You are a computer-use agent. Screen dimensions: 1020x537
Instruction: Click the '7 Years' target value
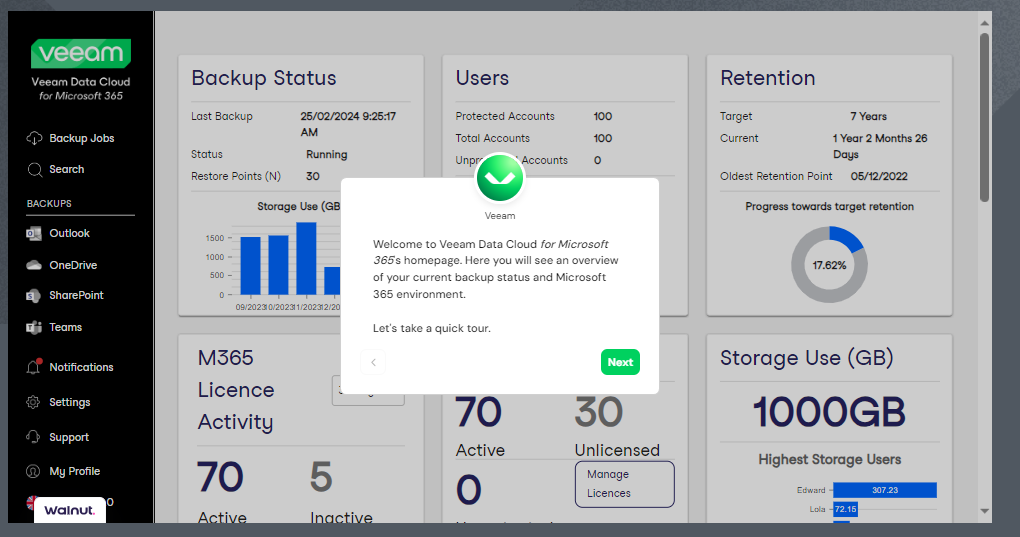click(x=868, y=116)
